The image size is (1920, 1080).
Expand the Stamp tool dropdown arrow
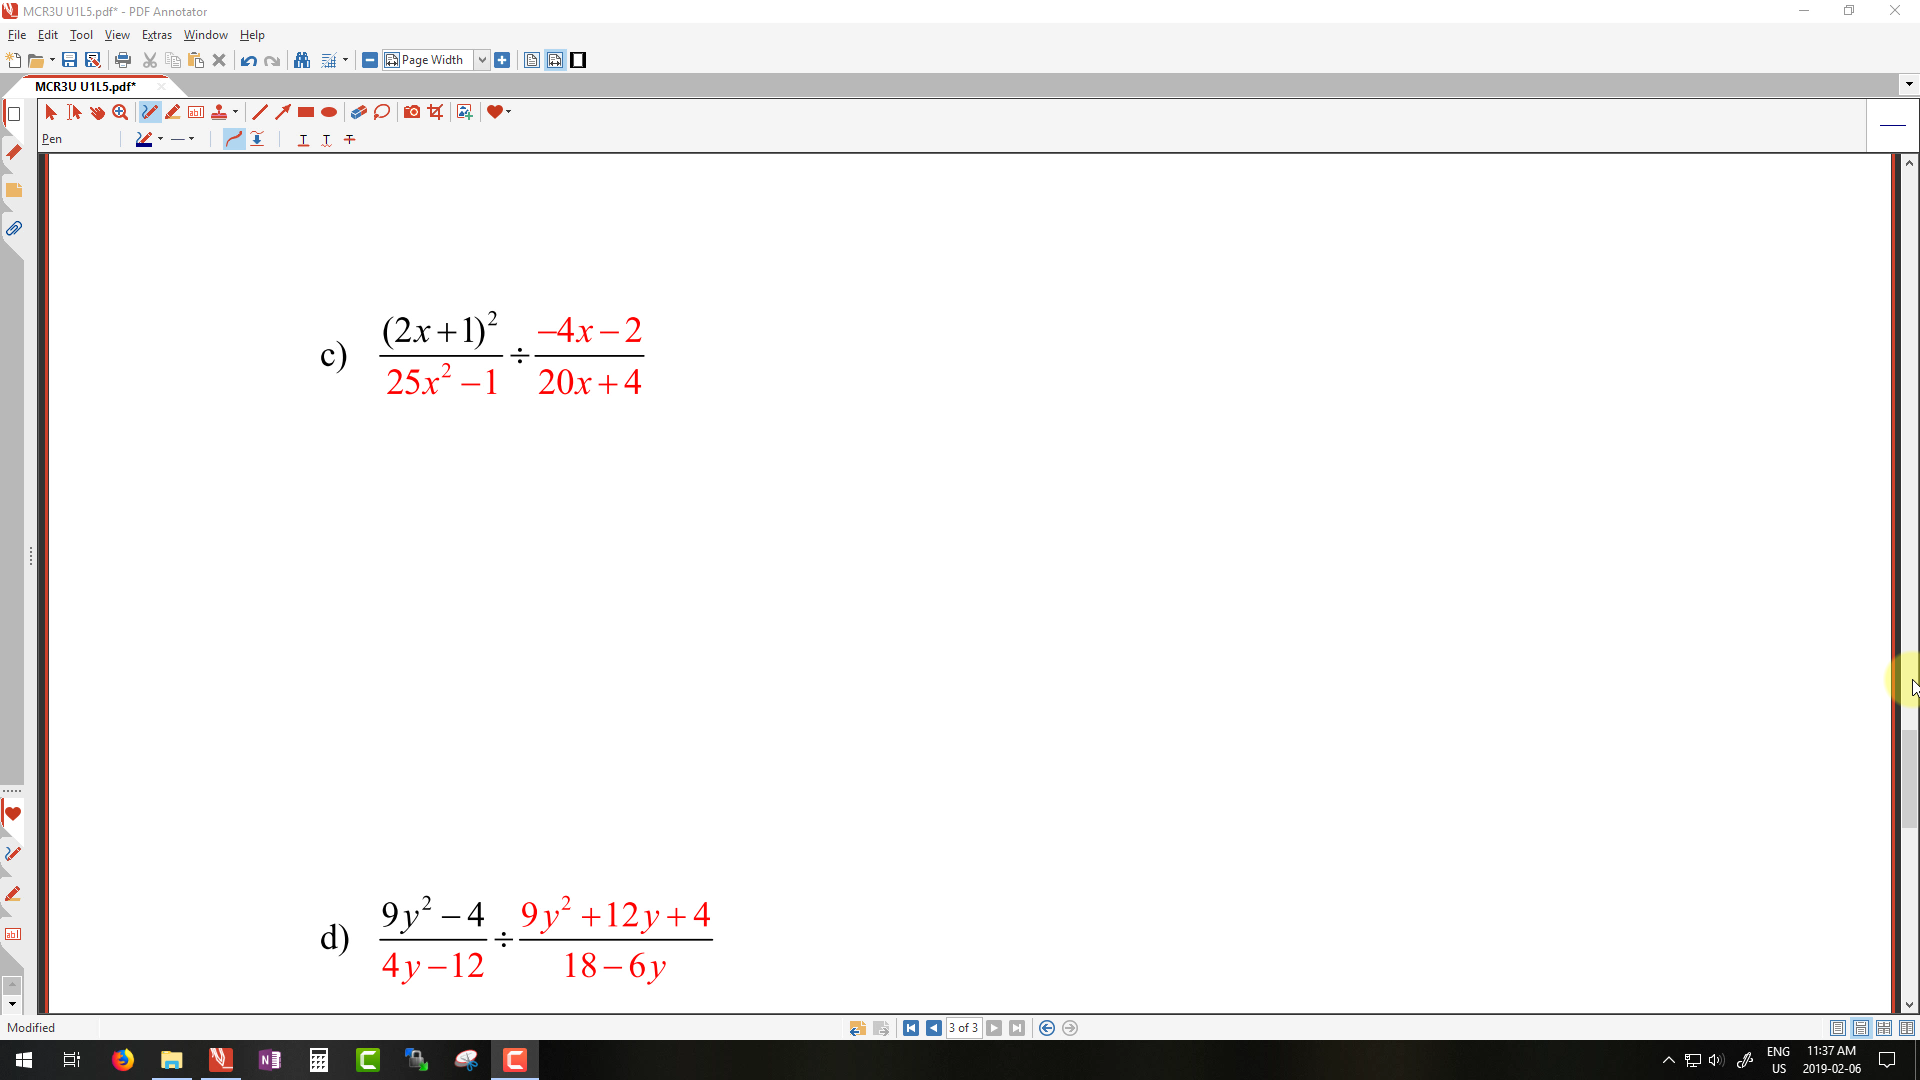pos(235,112)
